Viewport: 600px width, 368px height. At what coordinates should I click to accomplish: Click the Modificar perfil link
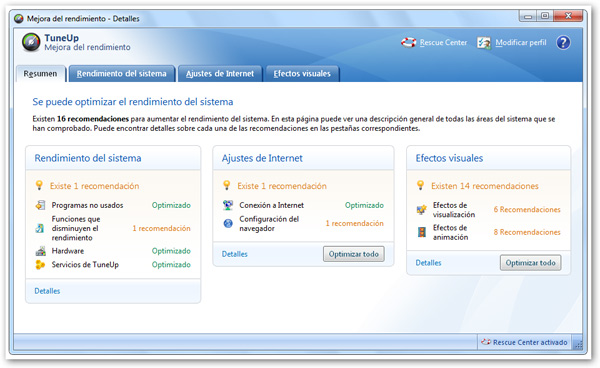521,42
